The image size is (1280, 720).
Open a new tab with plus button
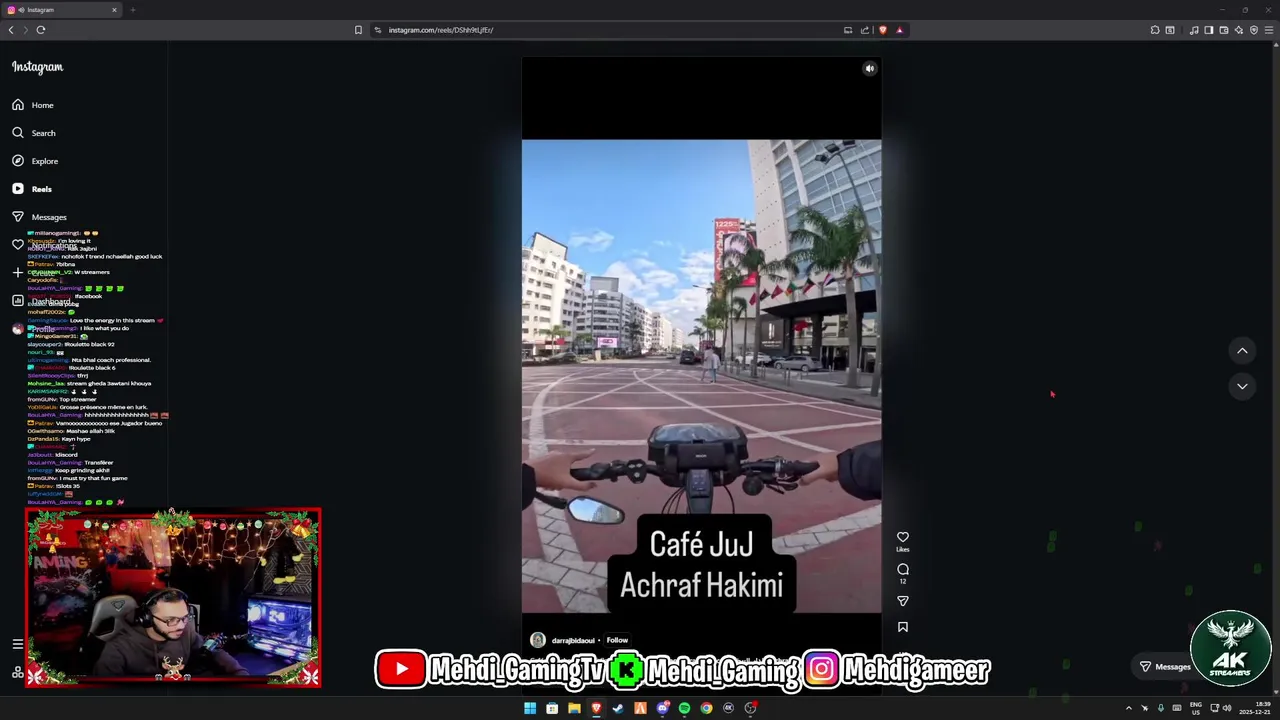point(132,10)
